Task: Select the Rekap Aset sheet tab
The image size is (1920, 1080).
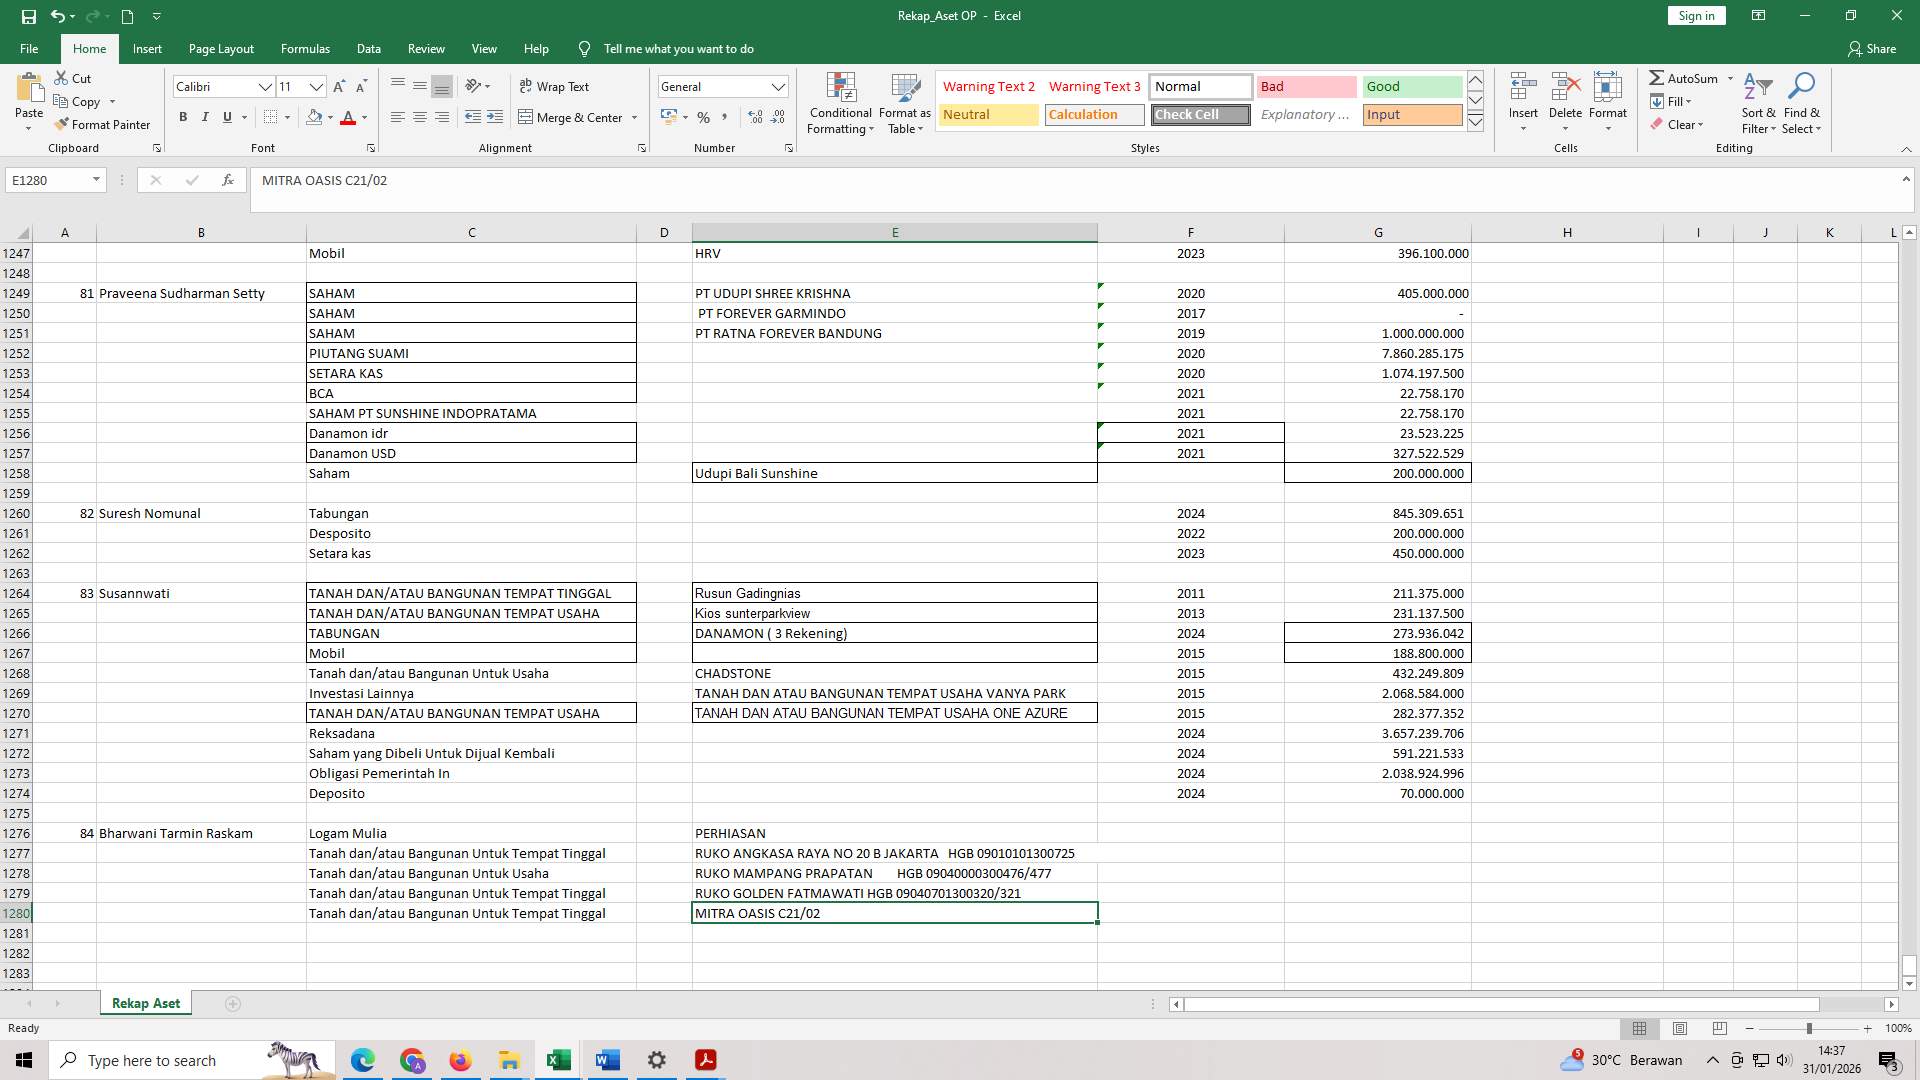Action: [145, 1002]
